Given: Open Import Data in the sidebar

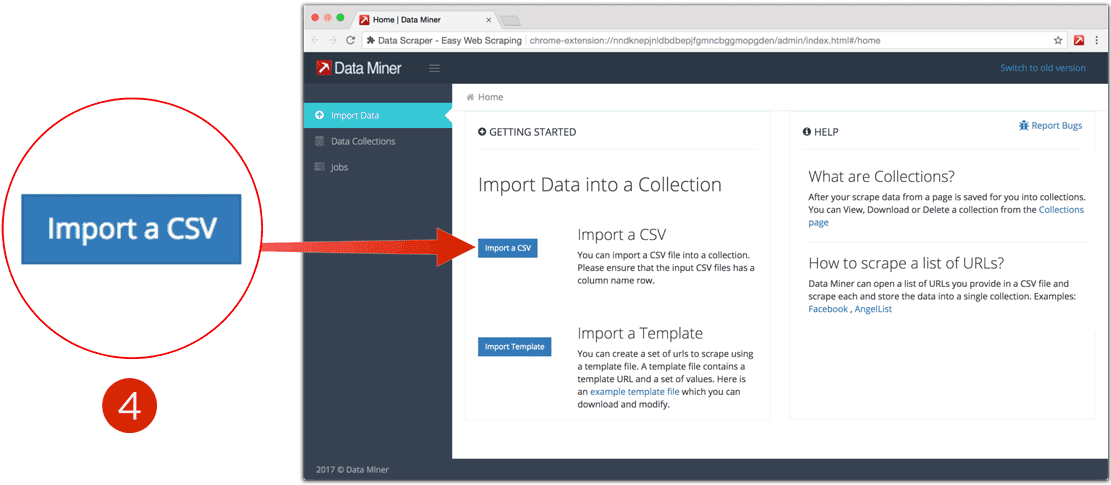Looking at the screenshot, I should [378, 115].
